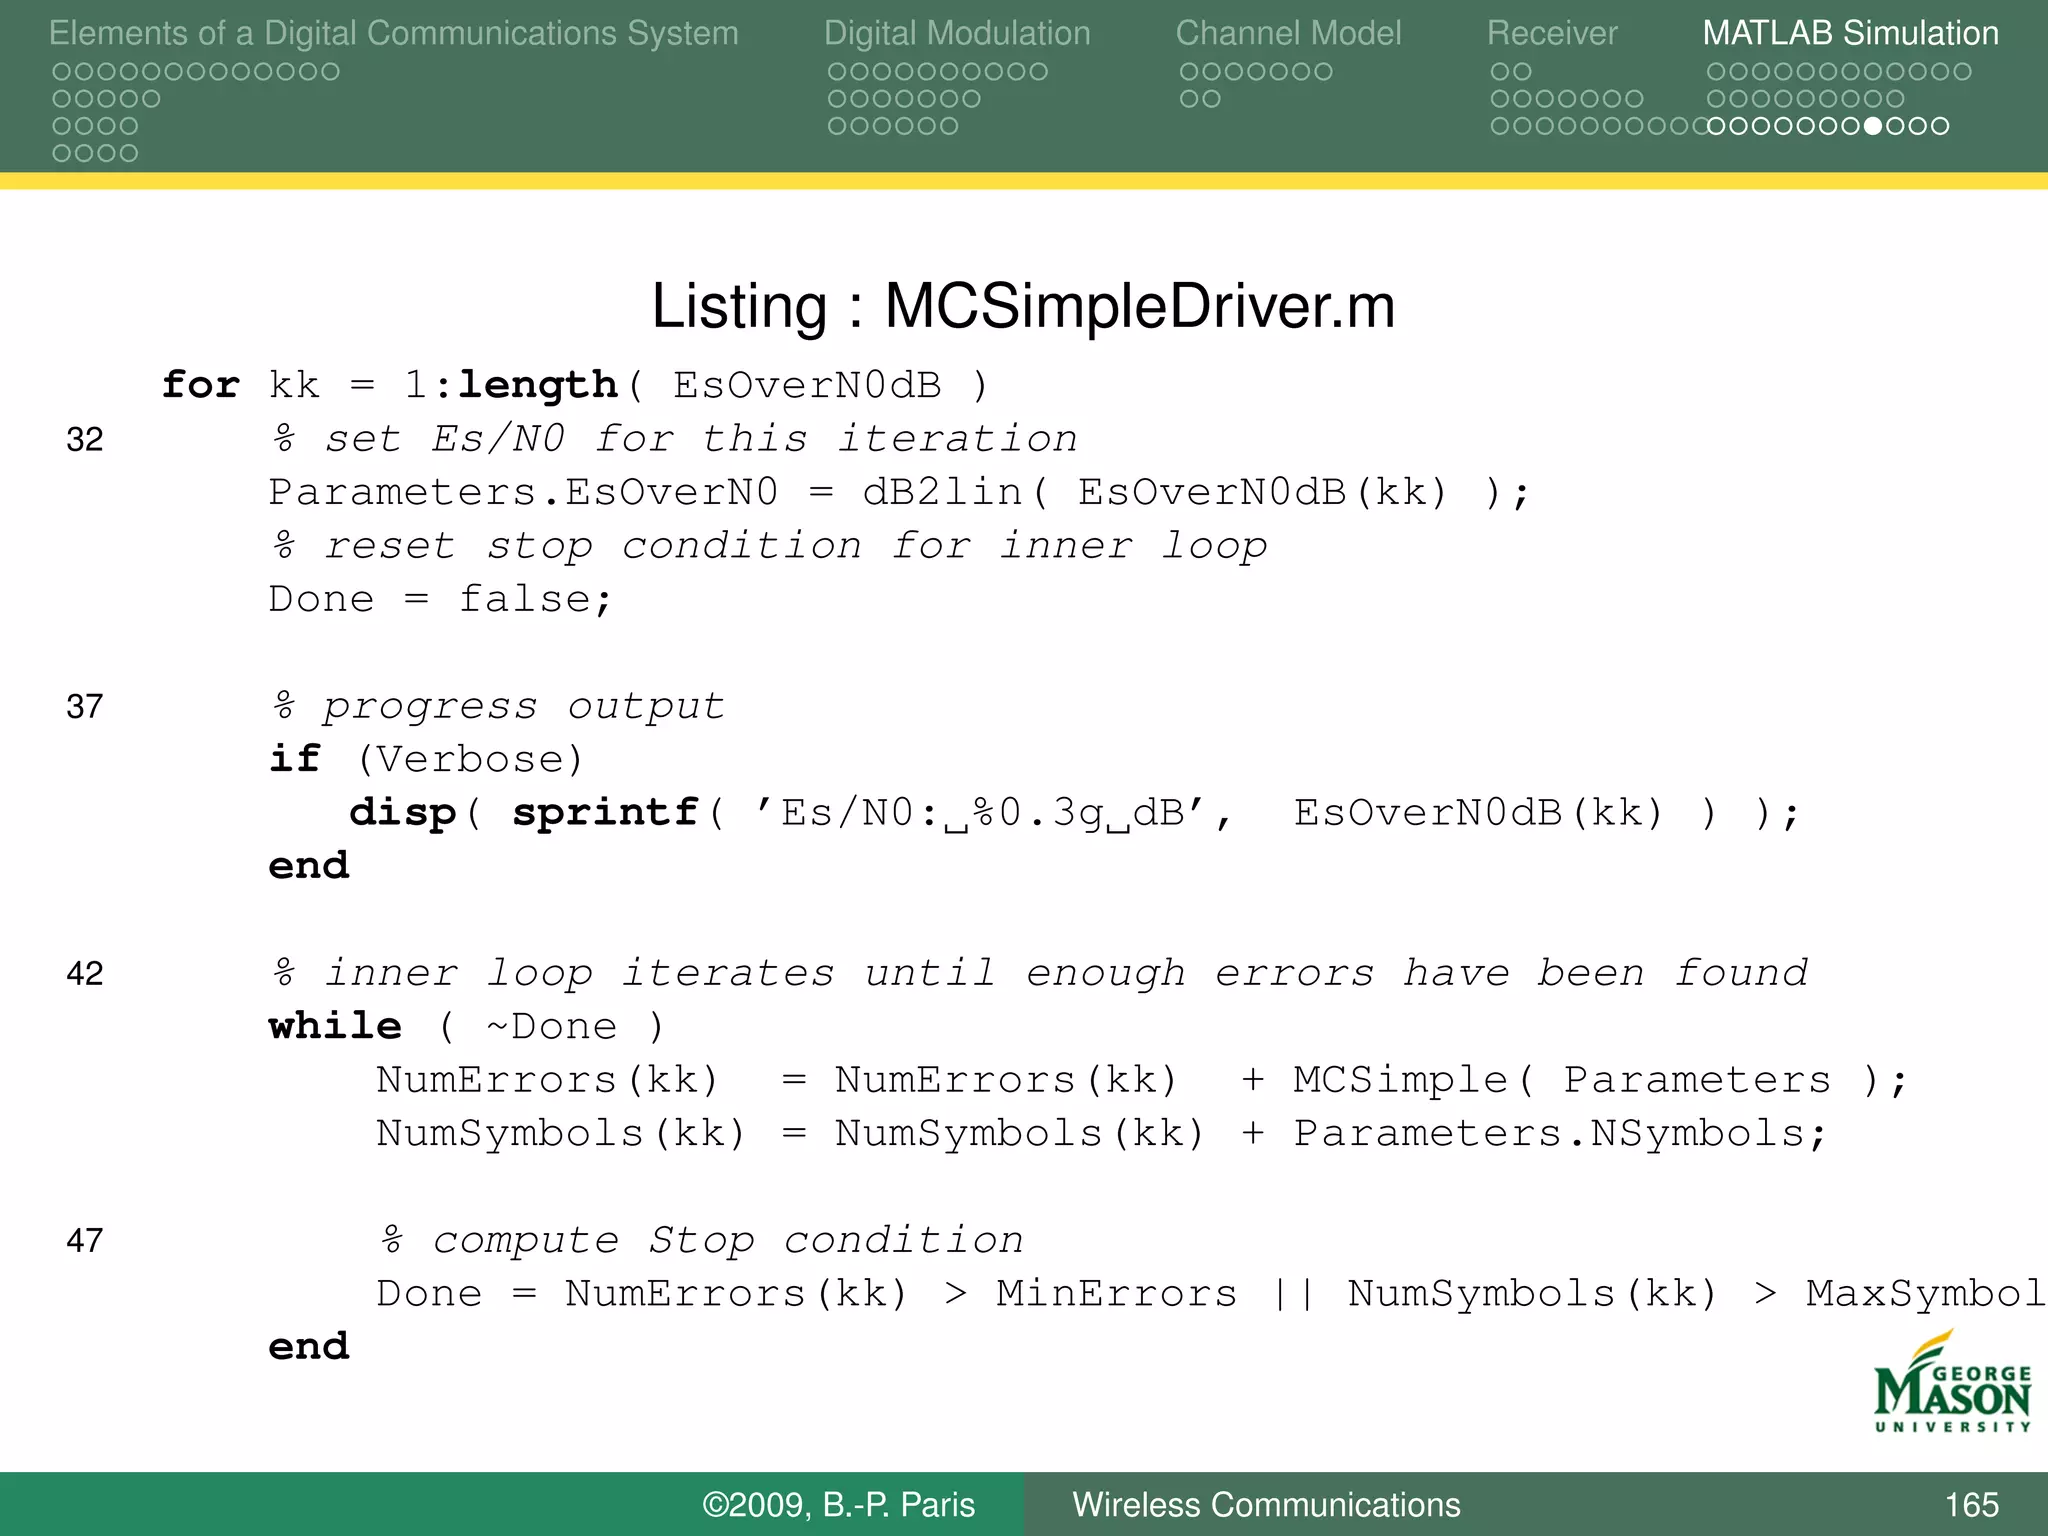Click the filled current-slide navigation dot
Viewport: 2048px width, 1536px height.
(1873, 126)
